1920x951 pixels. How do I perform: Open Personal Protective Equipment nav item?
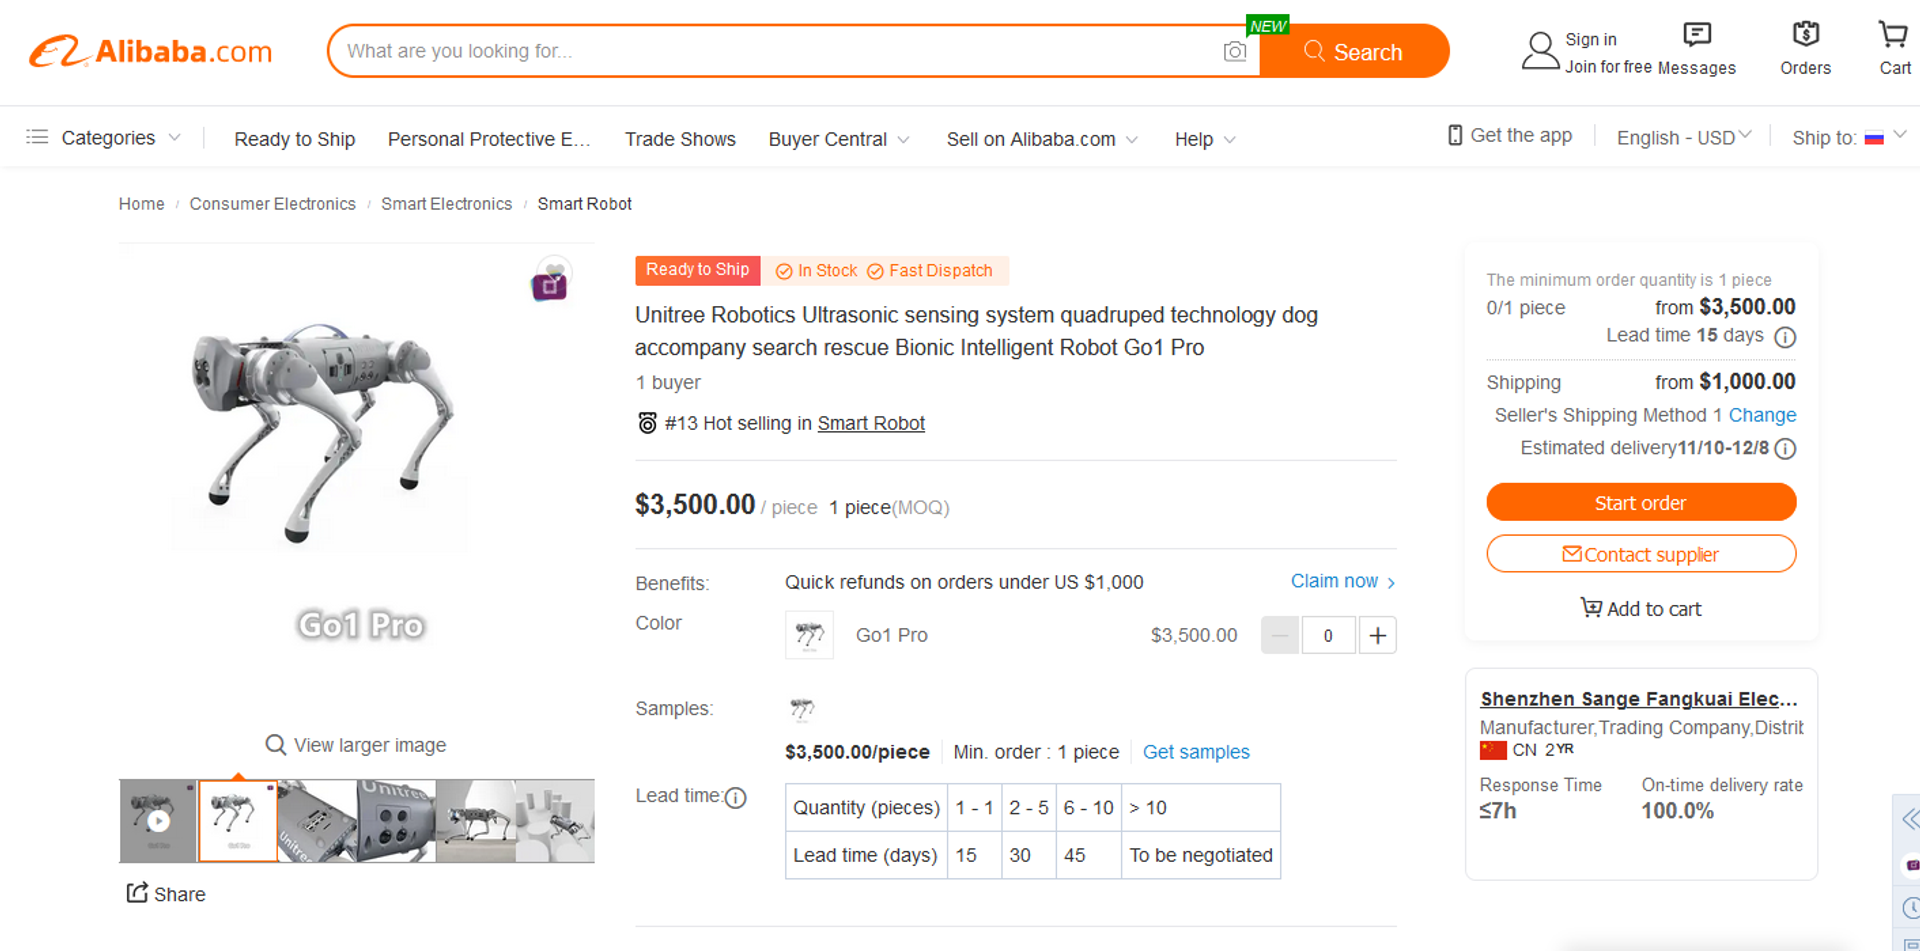pos(489,139)
